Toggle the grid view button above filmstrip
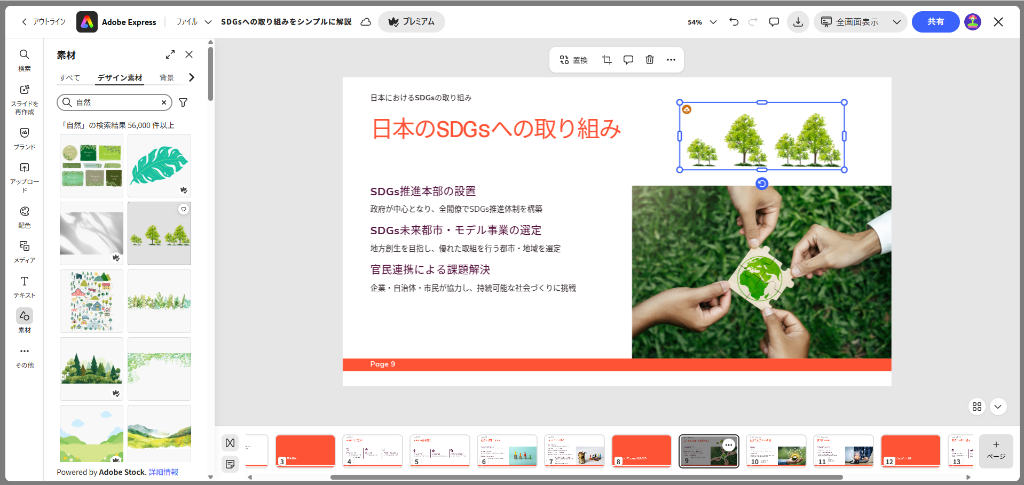Image resolution: width=1024 pixels, height=485 pixels. point(976,406)
